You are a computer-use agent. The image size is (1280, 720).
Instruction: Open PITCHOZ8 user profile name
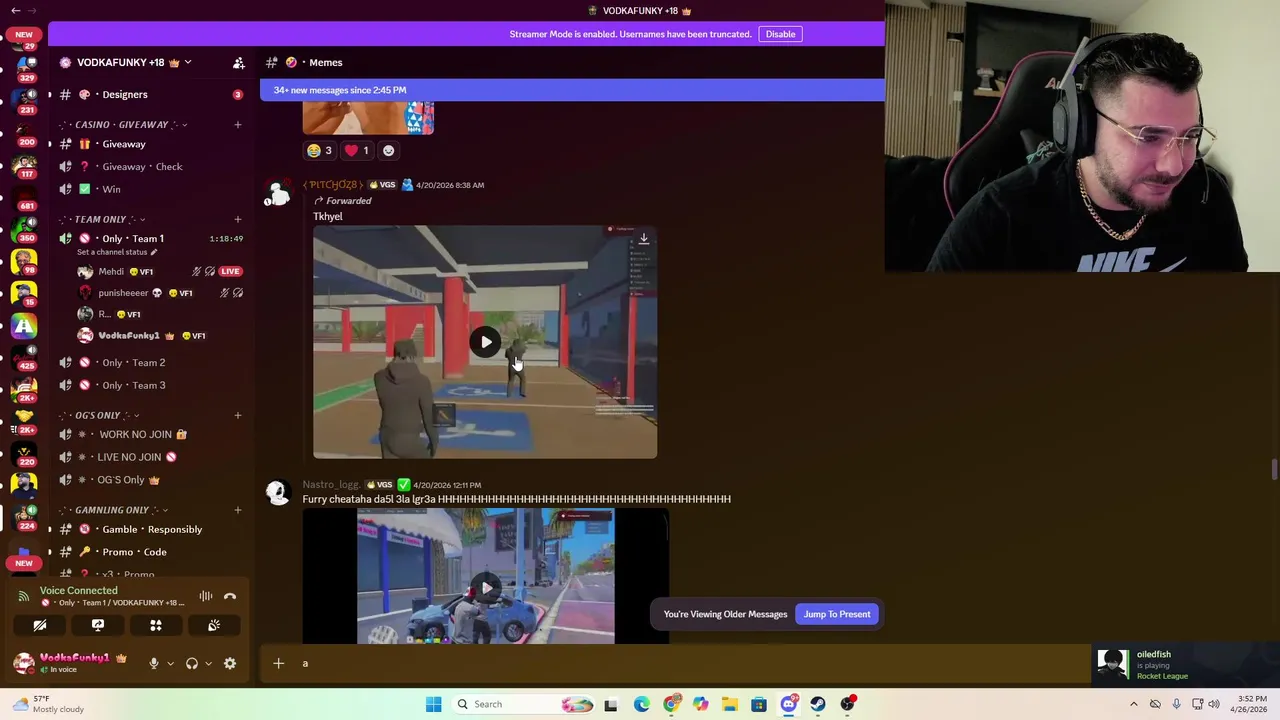[331, 185]
